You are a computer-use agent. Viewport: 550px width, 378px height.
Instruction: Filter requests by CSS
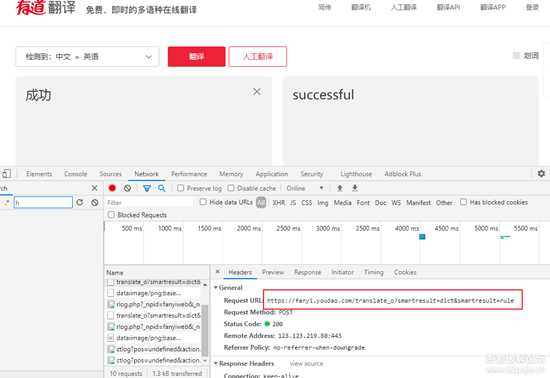coord(307,202)
